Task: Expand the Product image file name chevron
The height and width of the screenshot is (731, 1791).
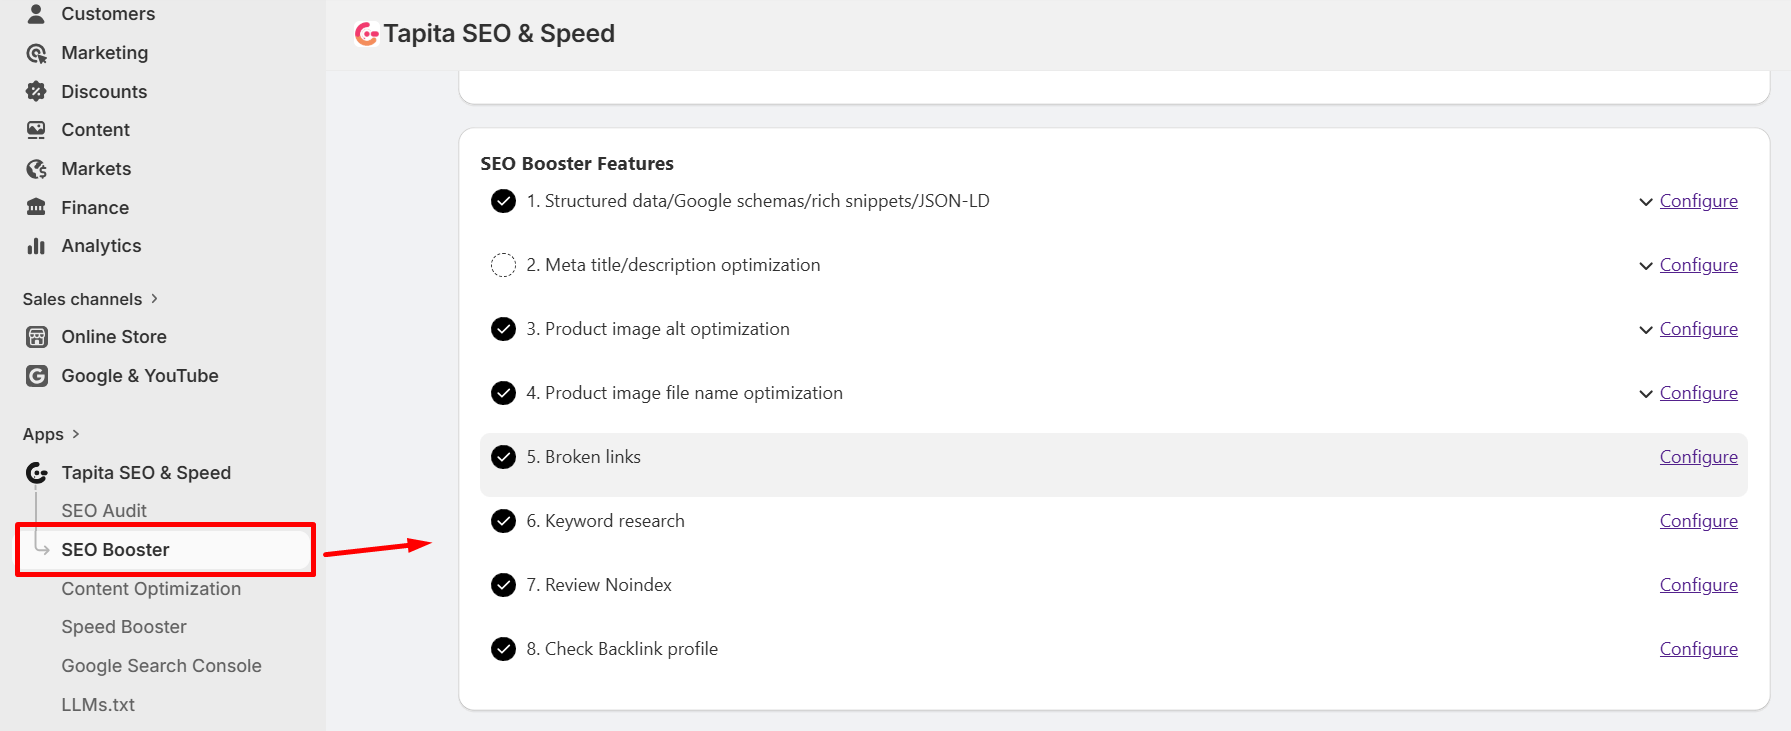Action: [x=1645, y=394]
